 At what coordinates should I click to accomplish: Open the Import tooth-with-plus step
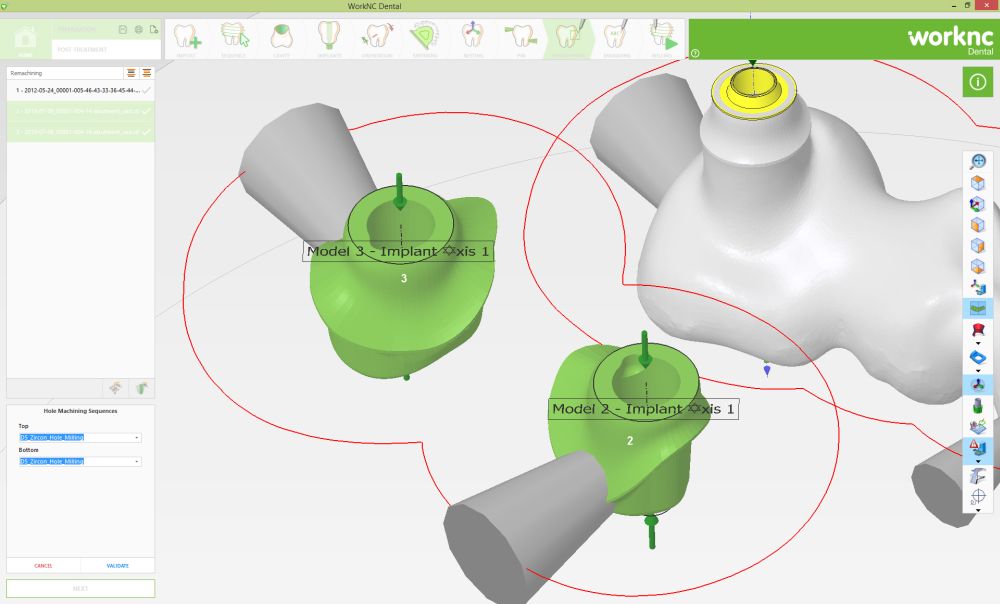tap(186, 37)
